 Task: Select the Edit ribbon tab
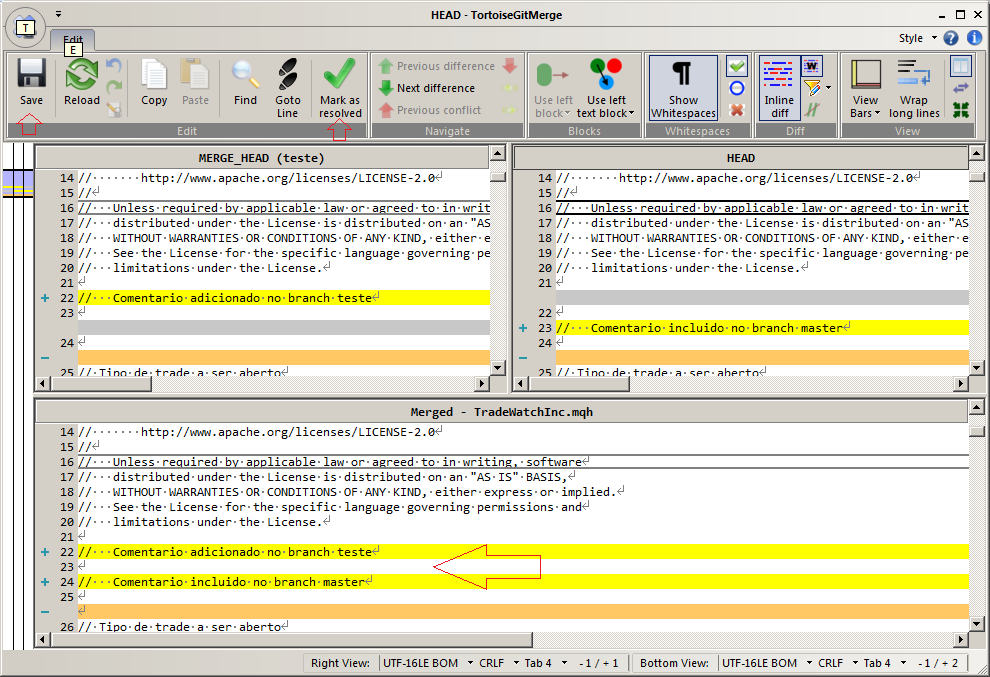point(73,40)
